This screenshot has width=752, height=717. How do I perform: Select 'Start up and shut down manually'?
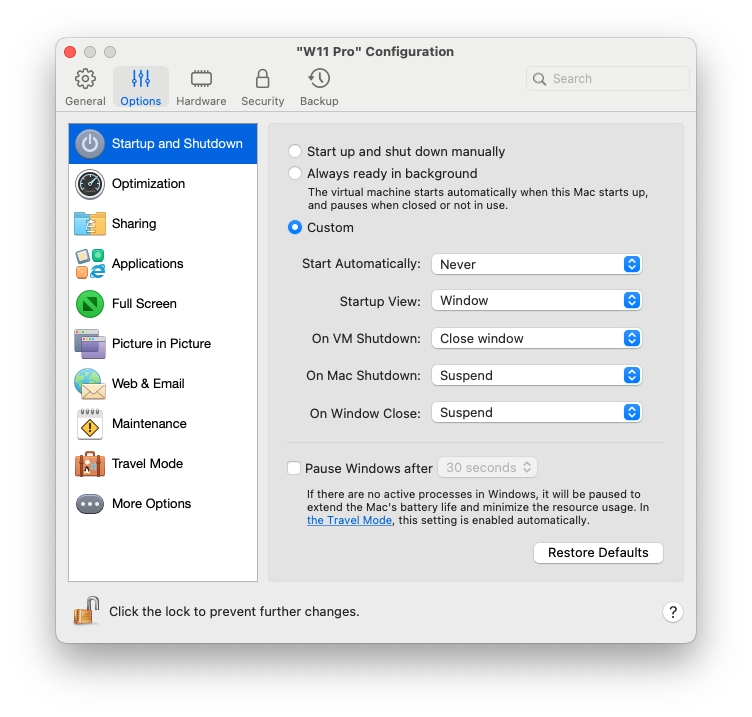(x=295, y=152)
